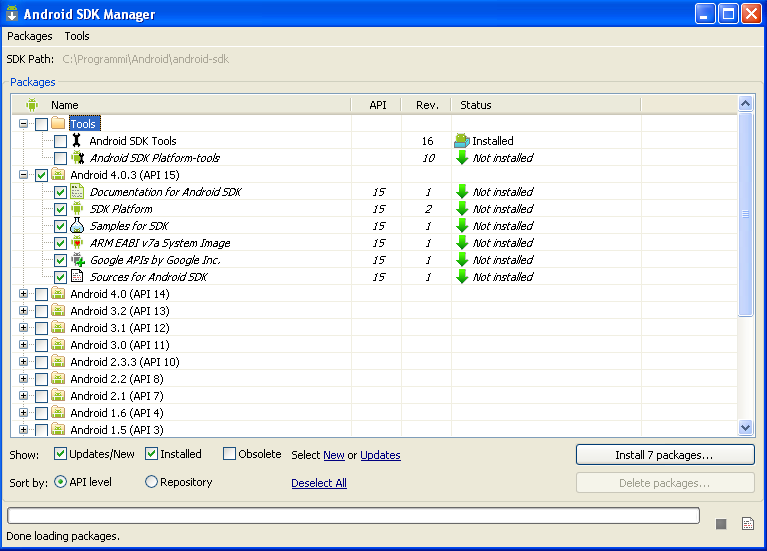Image resolution: width=767 pixels, height=551 pixels.
Task: Click the Updates selection link
Action: (380, 455)
